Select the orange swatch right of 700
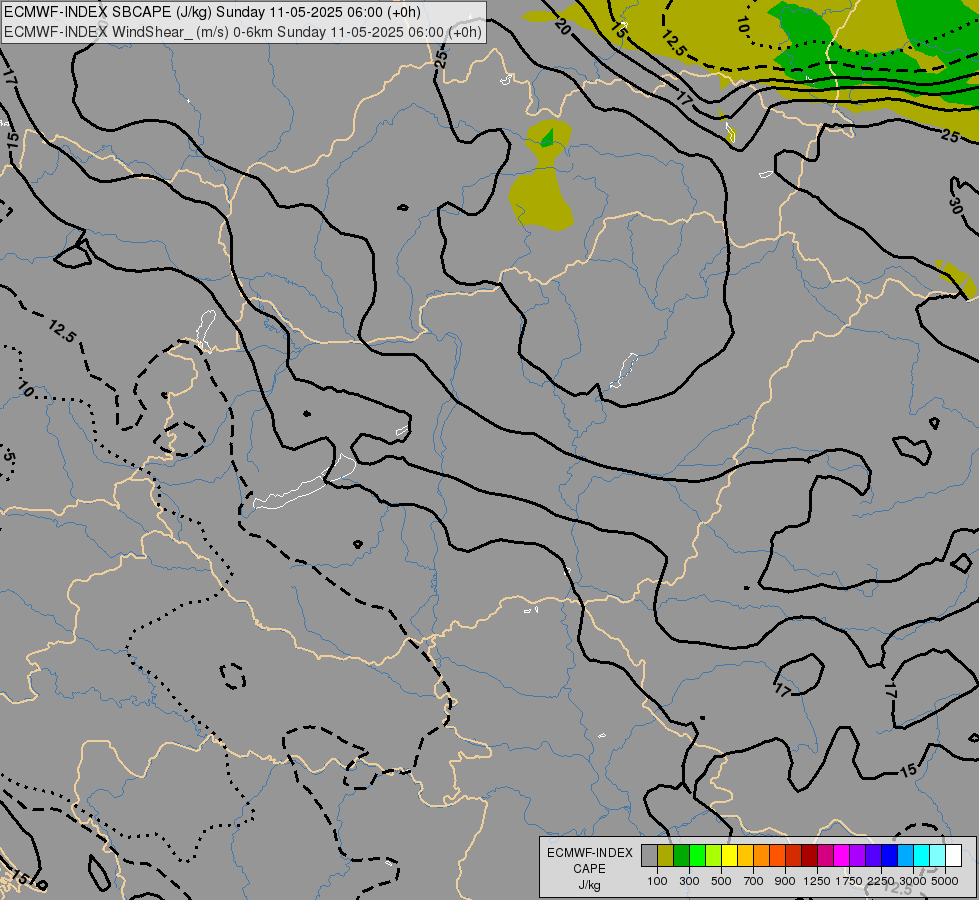The image size is (979, 900). click(x=761, y=856)
